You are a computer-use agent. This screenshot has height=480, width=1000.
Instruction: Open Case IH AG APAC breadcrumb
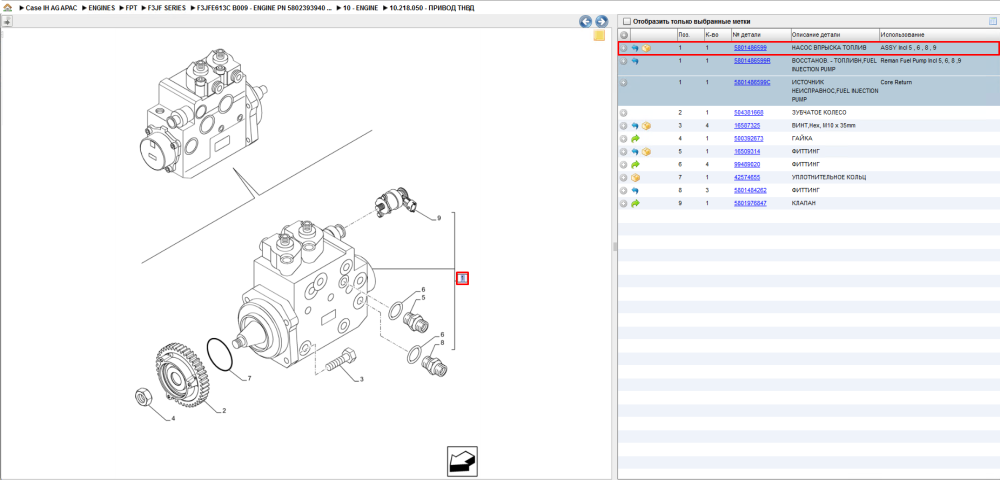coord(51,8)
